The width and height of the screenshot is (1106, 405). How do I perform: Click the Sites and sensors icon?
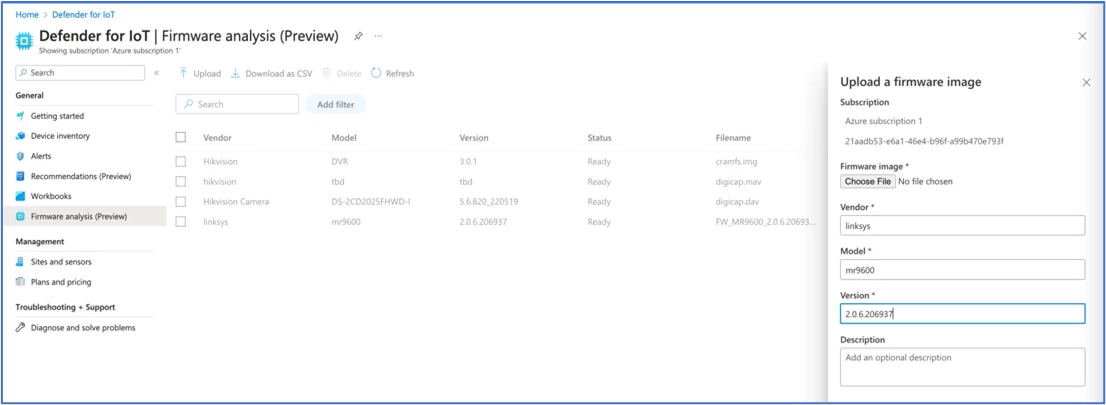click(x=20, y=262)
